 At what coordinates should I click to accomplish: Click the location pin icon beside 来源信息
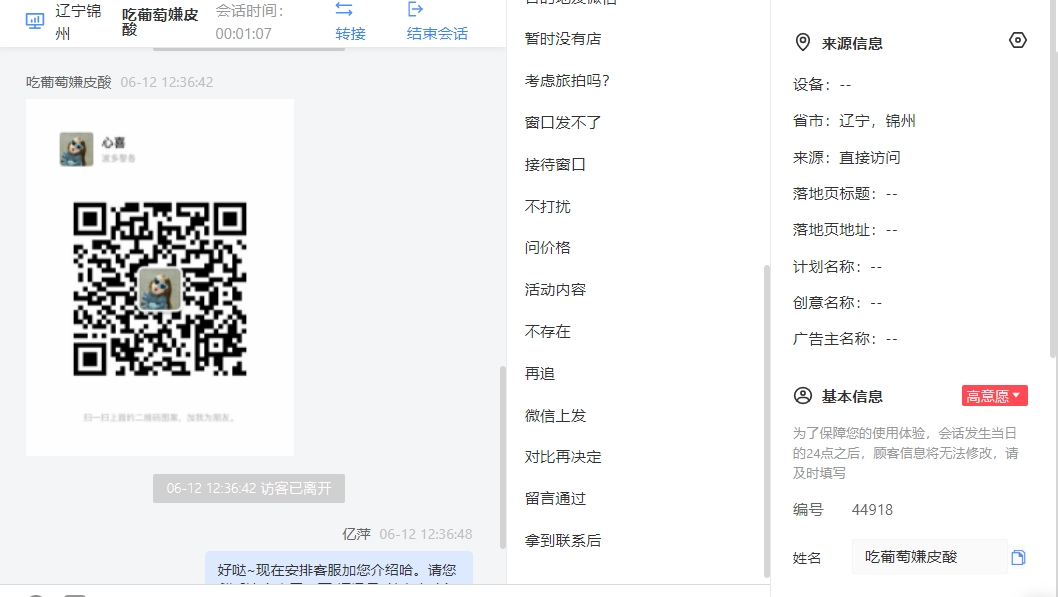click(802, 42)
